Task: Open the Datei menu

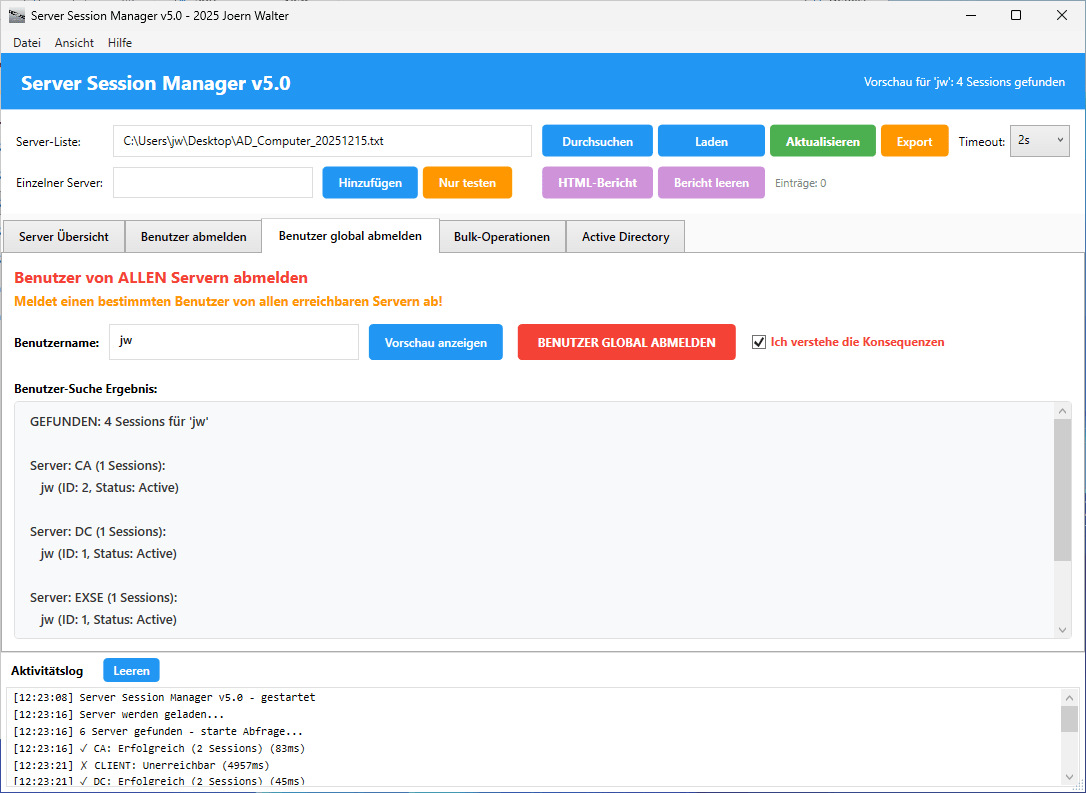Action: tap(27, 43)
